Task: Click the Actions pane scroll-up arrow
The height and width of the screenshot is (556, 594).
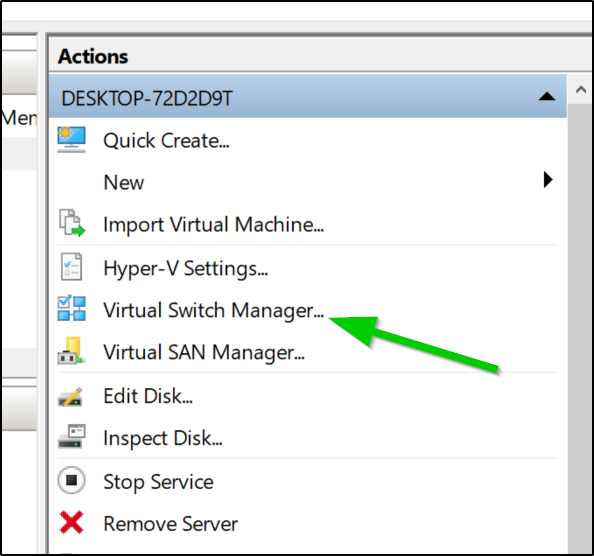Action: (x=581, y=90)
